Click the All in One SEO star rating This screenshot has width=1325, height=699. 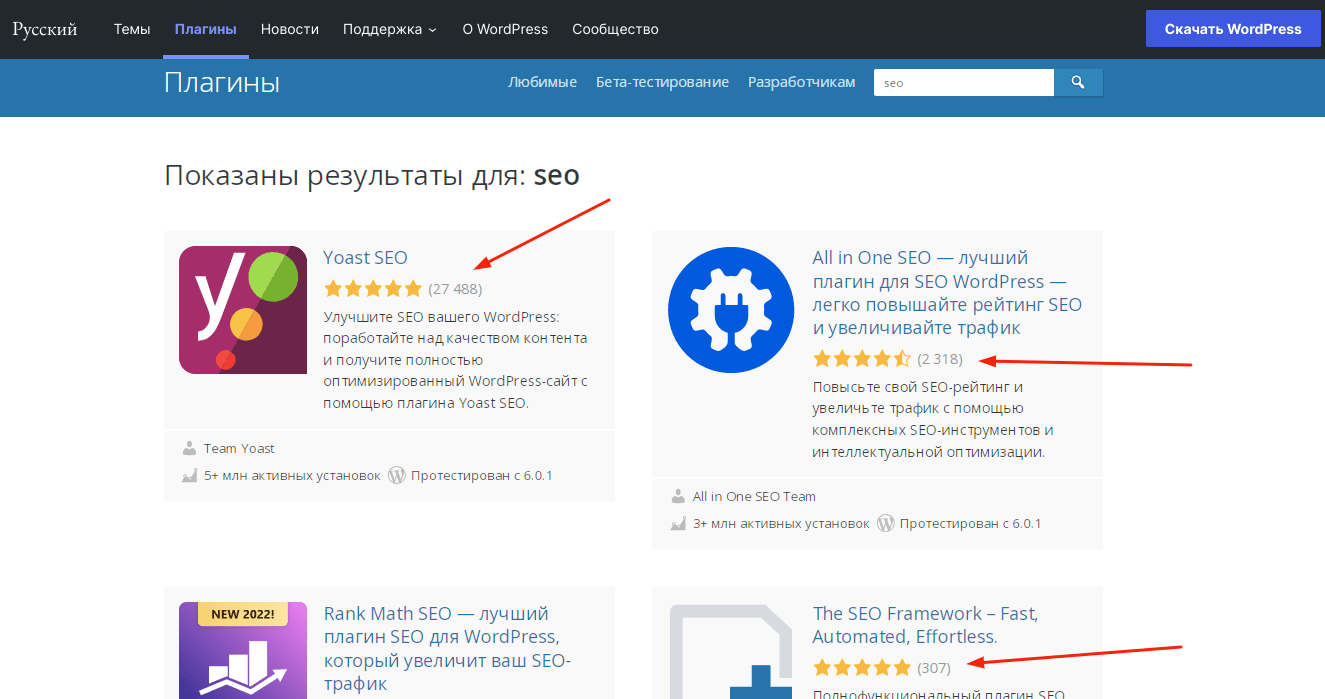click(x=862, y=359)
